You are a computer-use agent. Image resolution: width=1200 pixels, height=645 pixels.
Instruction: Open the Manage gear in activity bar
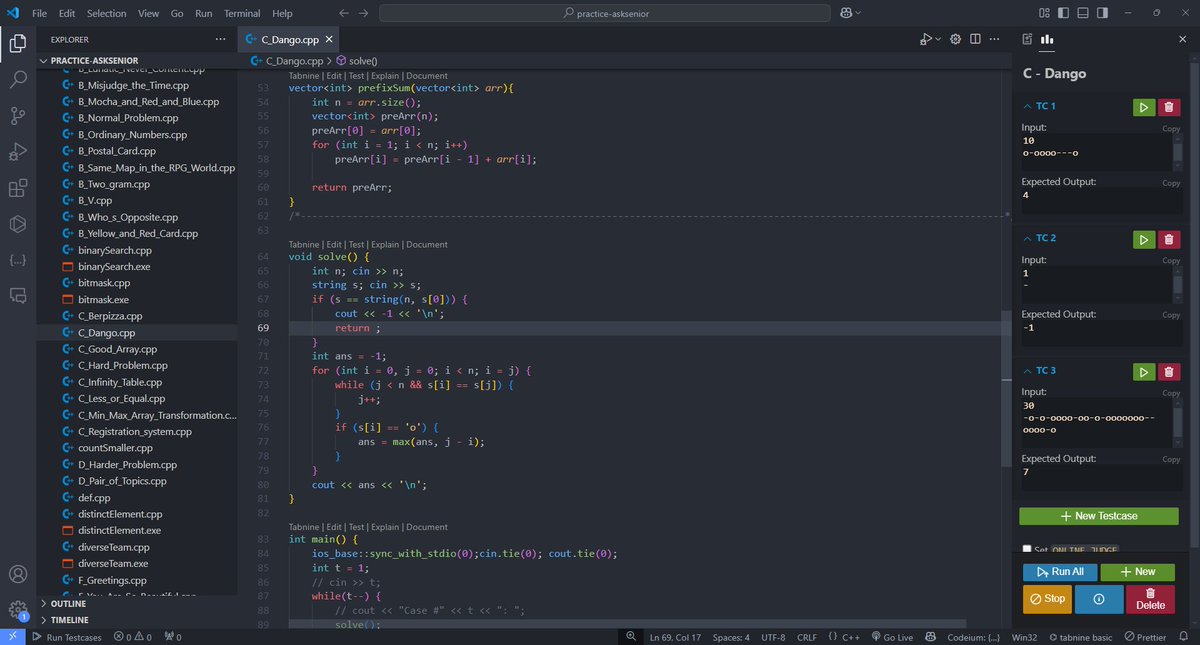[18, 609]
